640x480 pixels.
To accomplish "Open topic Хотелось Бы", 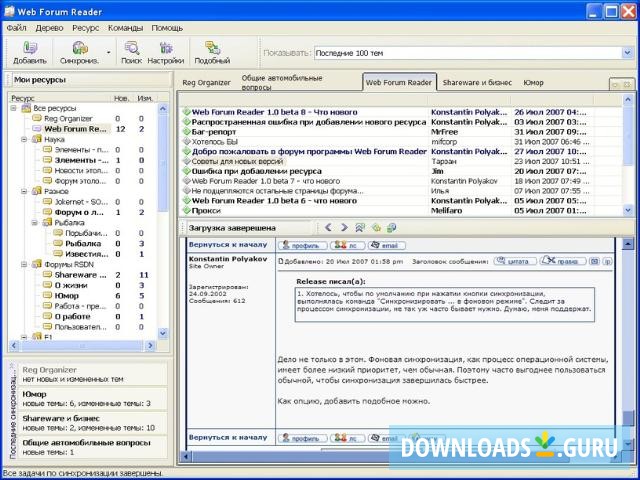I will click(214, 142).
